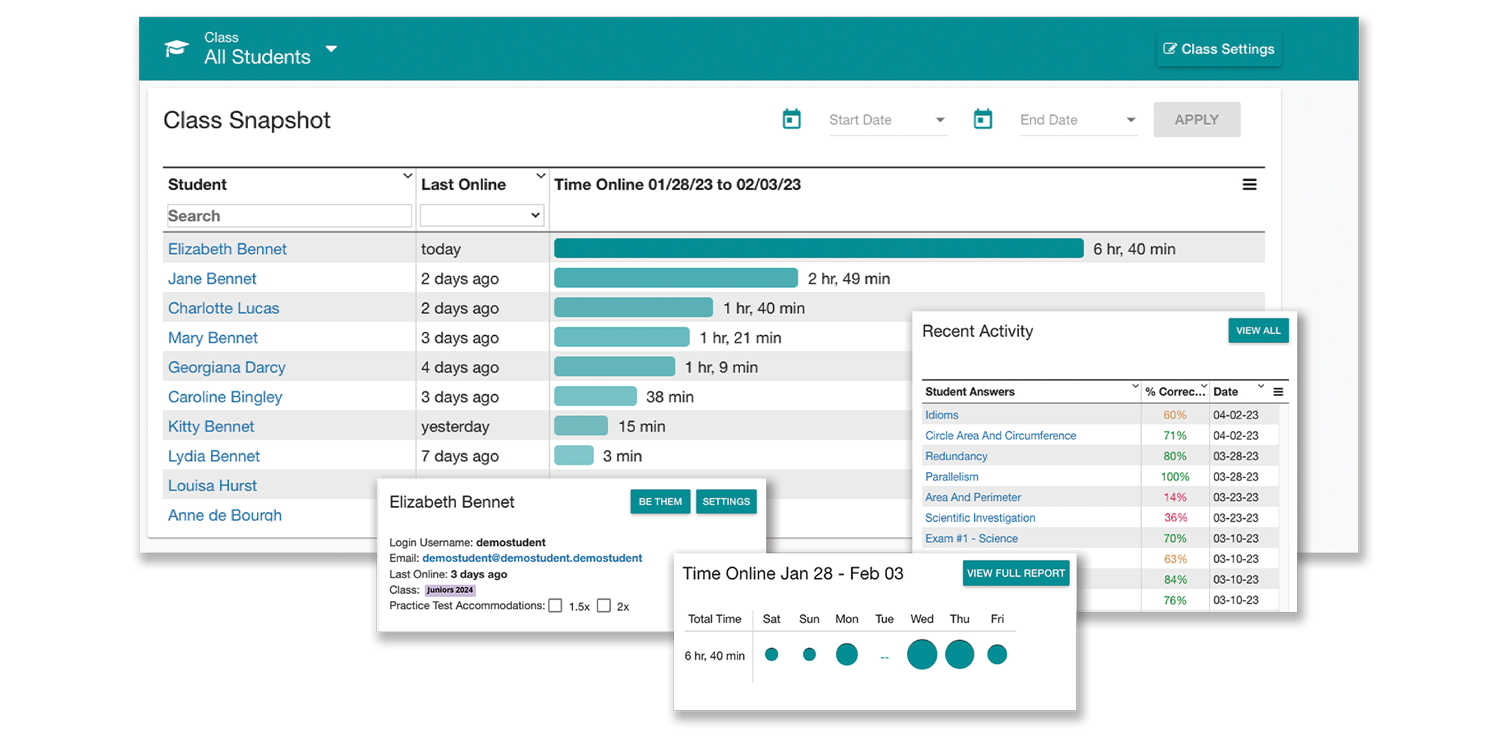Open the Time Online chart hamburger menu
Image resolution: width=1500 pixels, height=750 pixels.
click(x=1249, y=185)
